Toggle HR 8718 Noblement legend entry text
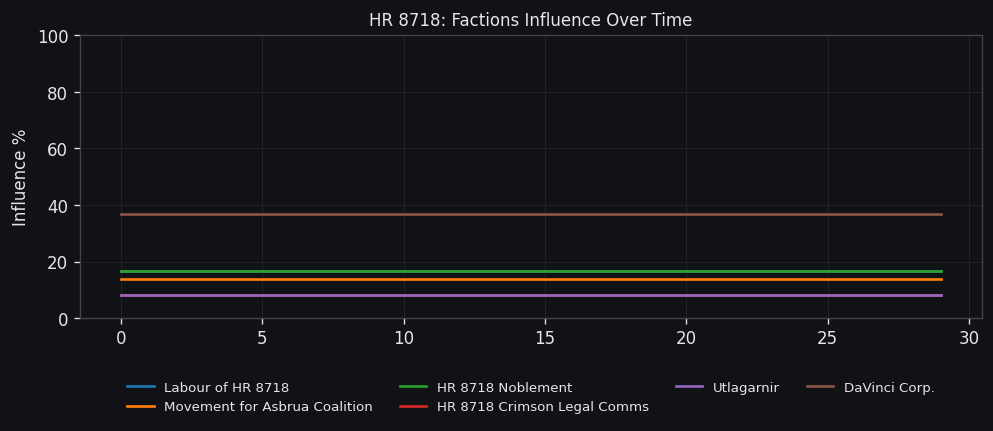The width and height of the screenshot is (993, 431). coord(504,388)
